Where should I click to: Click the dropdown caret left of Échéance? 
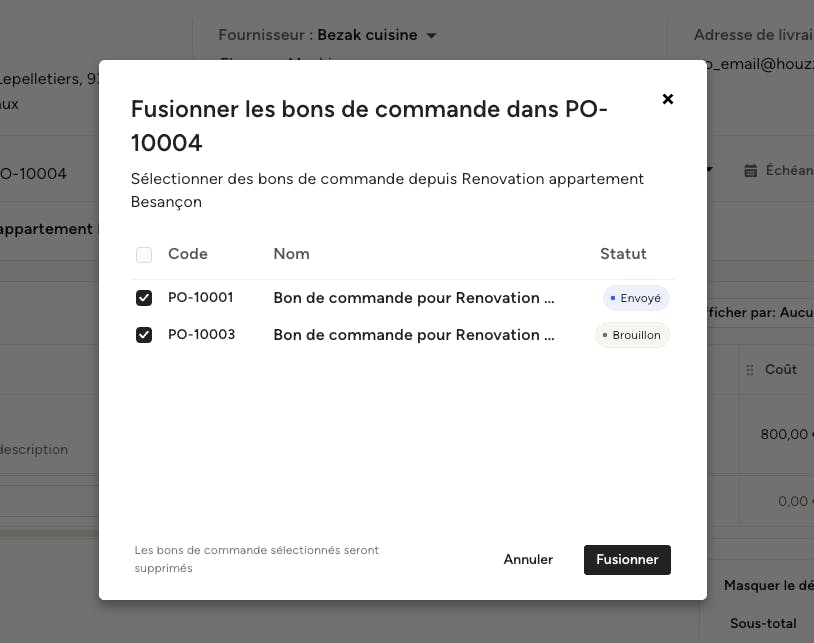coord(710,169)
